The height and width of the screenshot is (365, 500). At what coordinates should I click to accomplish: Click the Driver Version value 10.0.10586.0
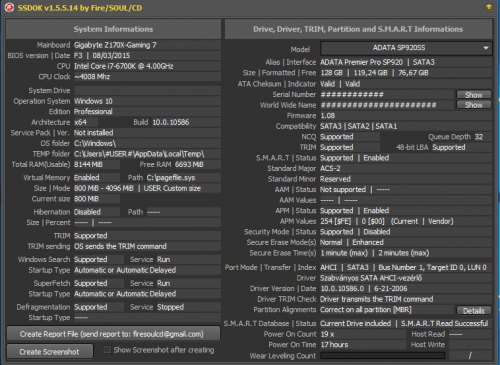(342, 289)
